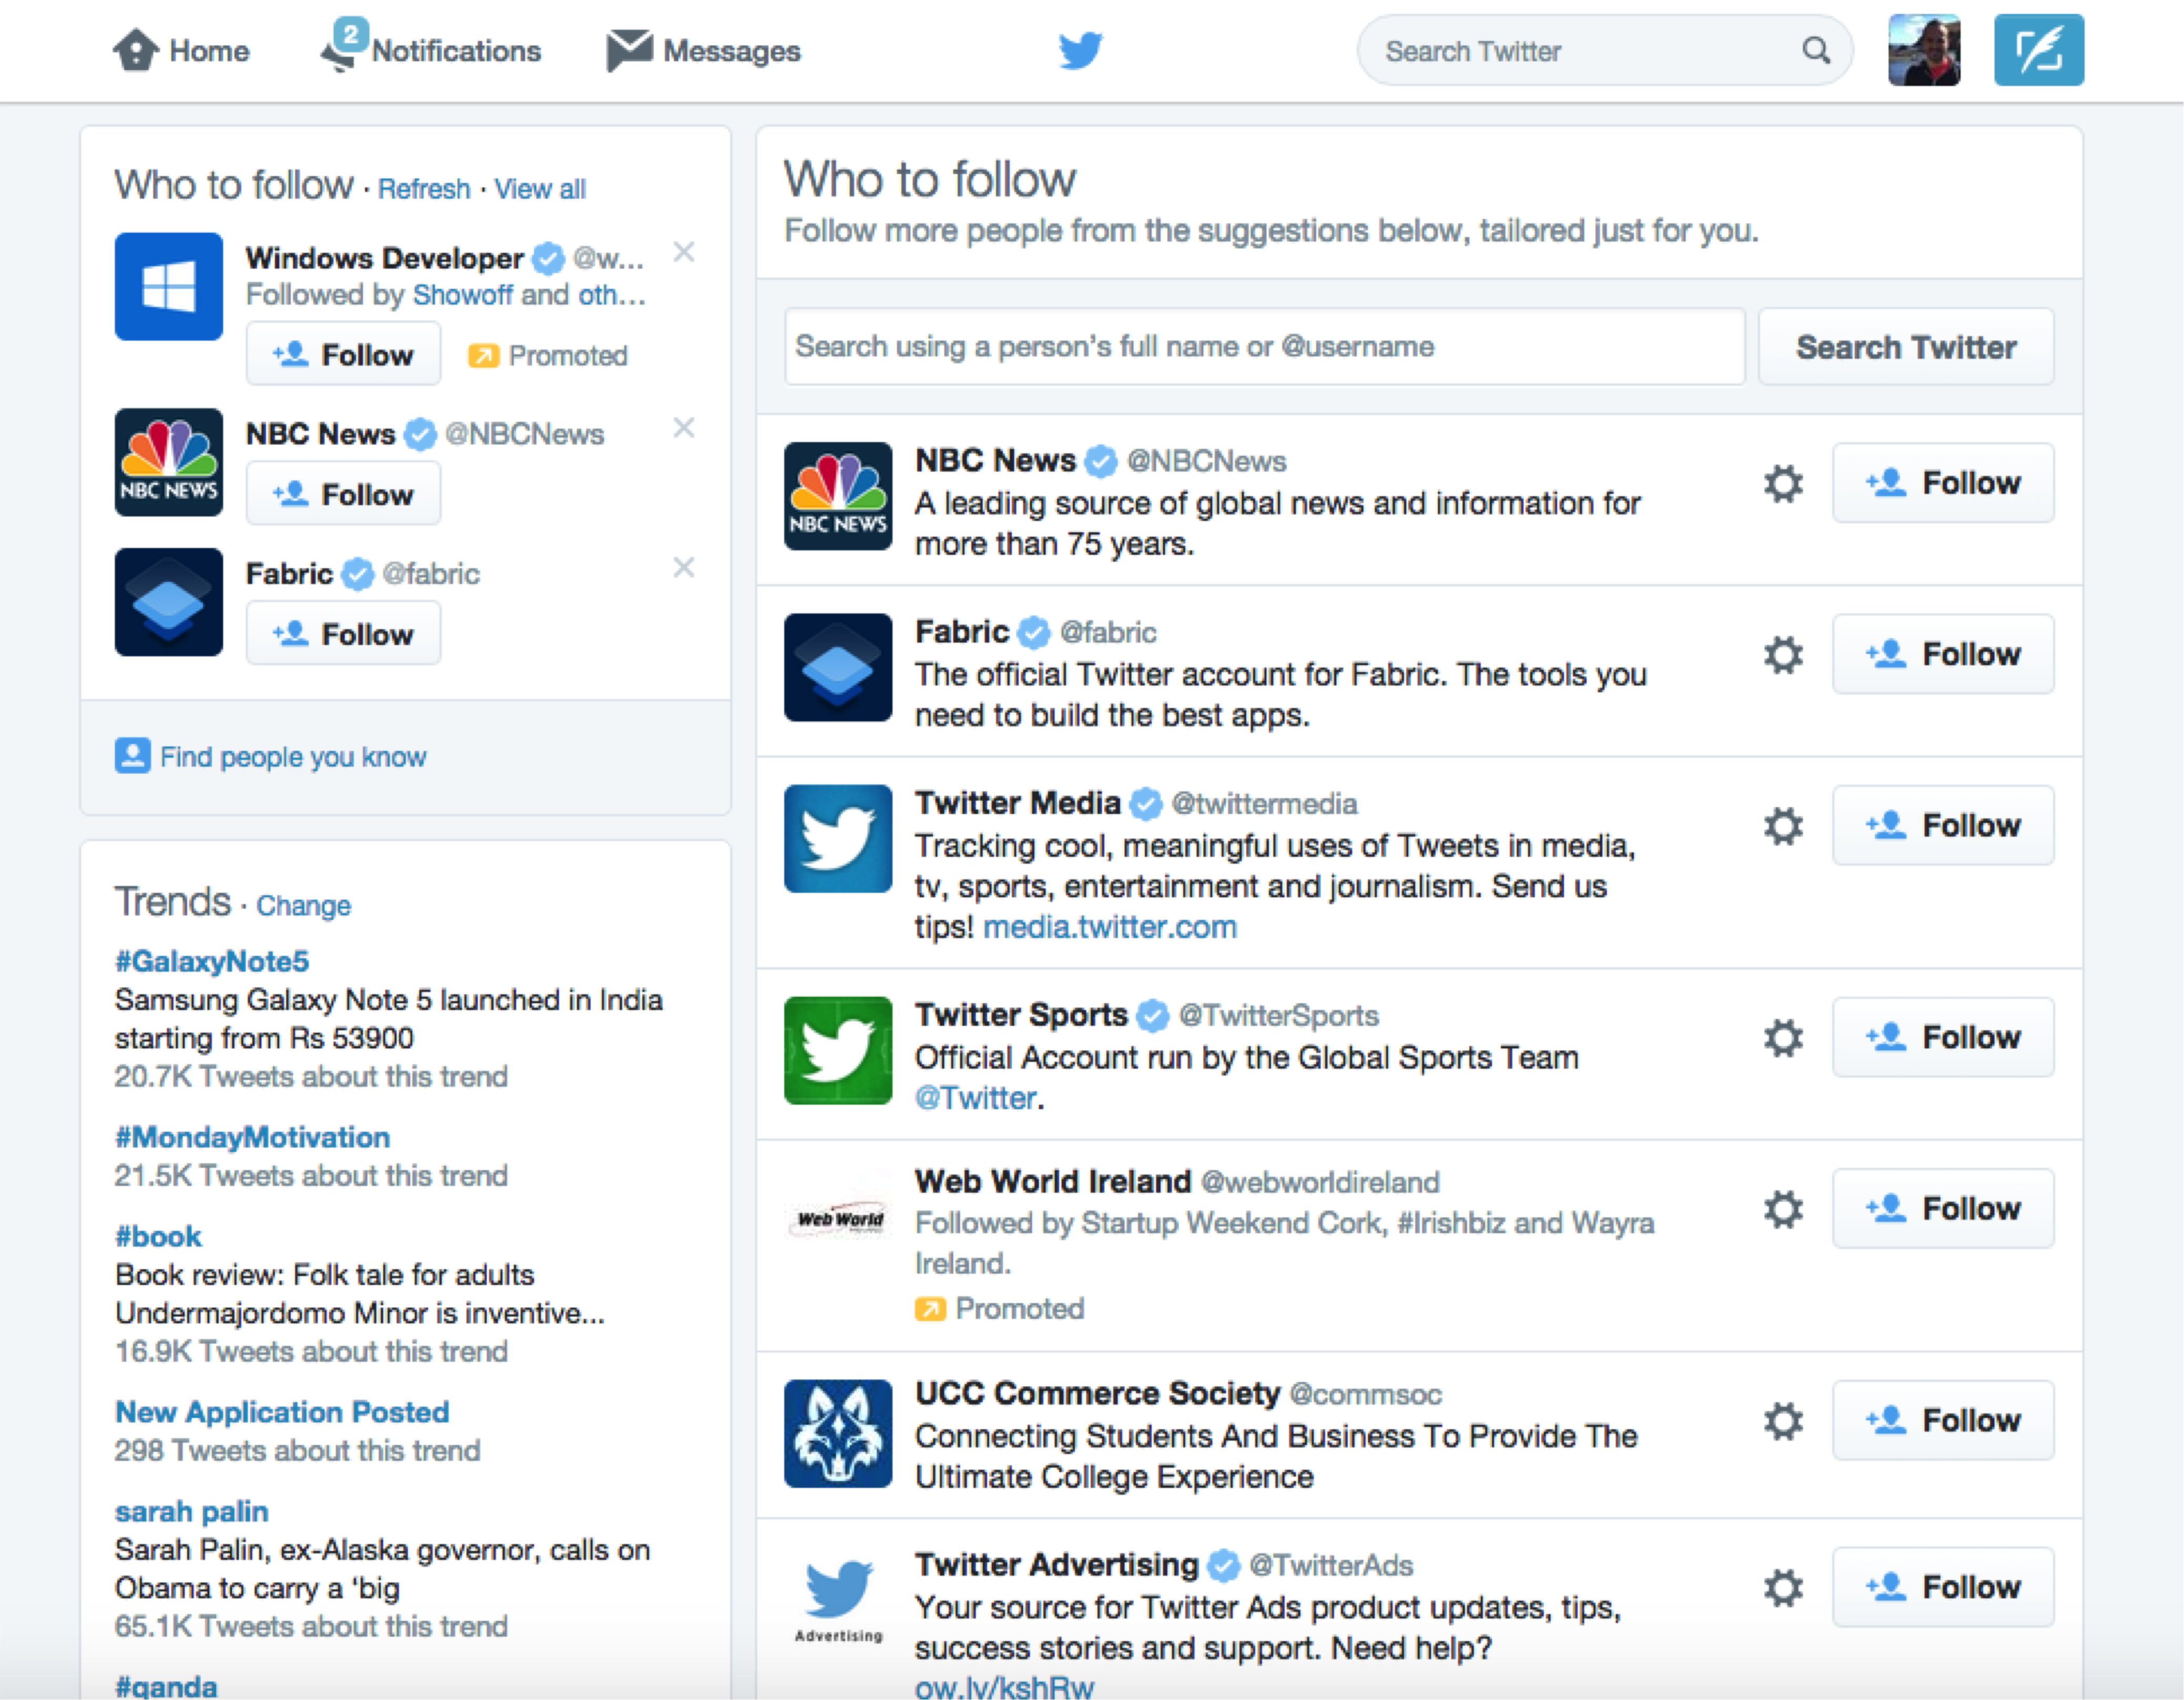This screenshot has width=2184, height=1700.
Task: Click the Search Twitter button
Action: [1905, 347]
